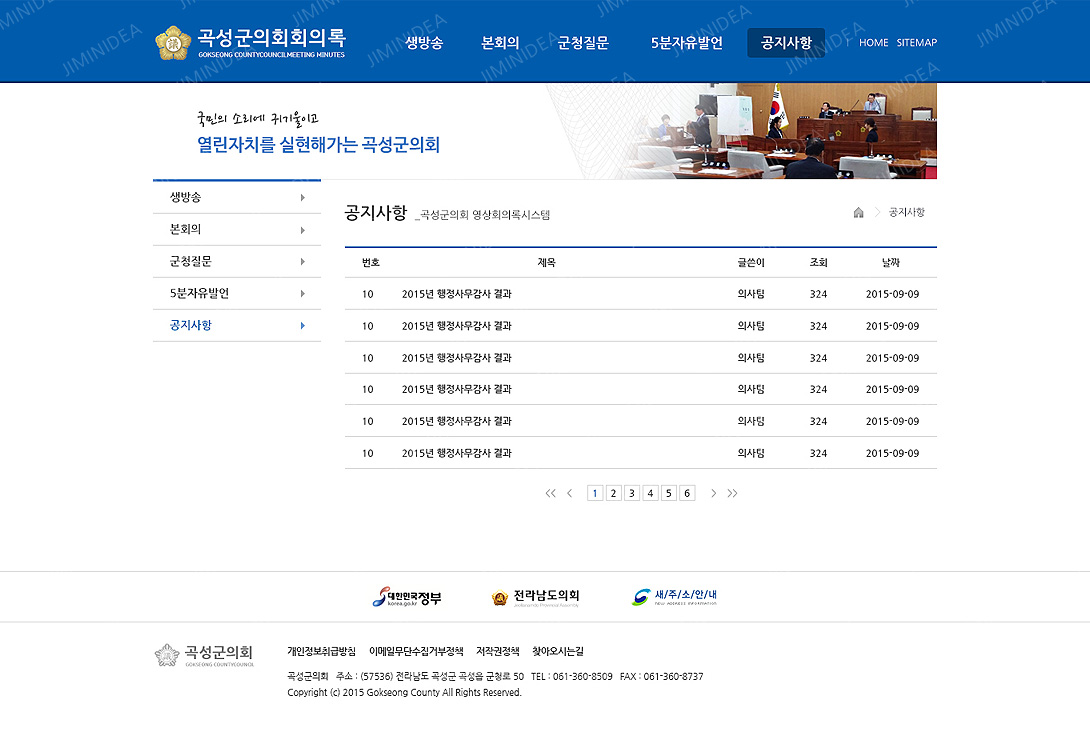1090x731 pixels.
Task: Open the 저작권정책 footer link
Action: tap(498, 652)
